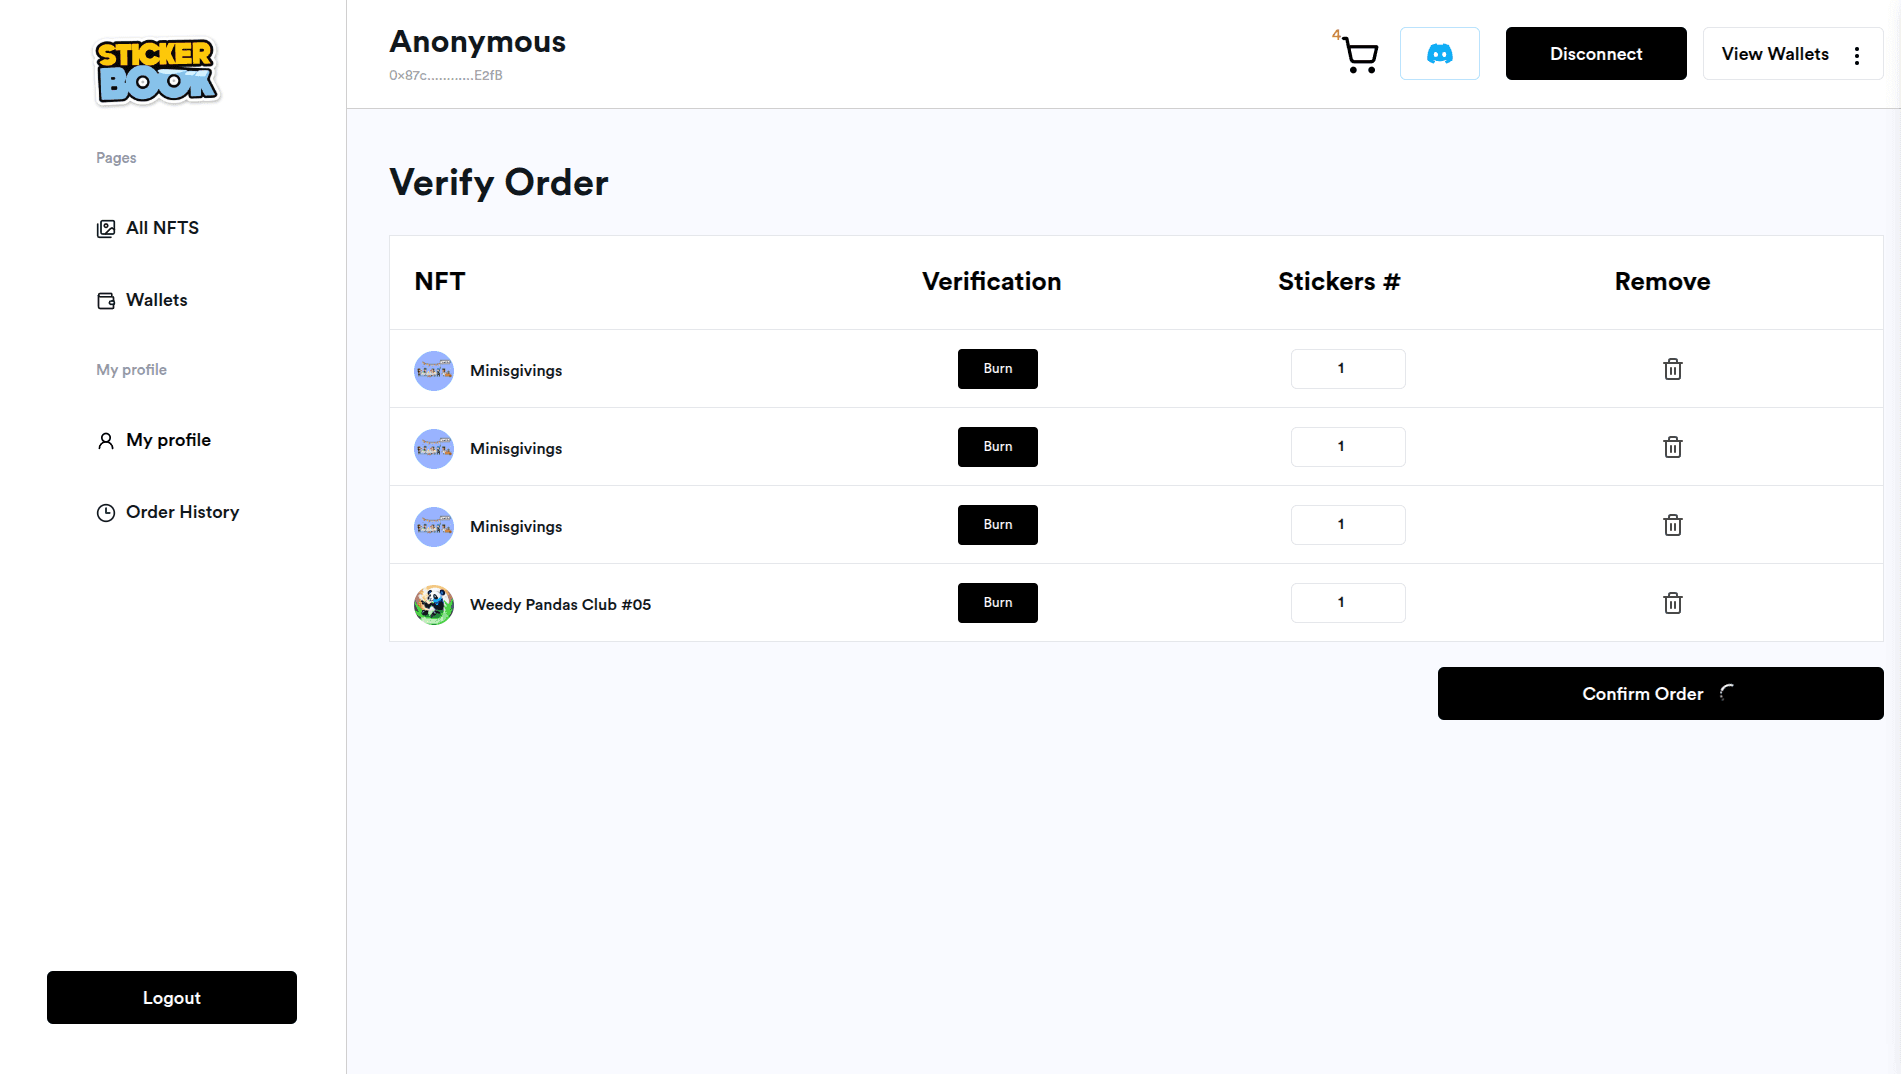Delete the second Minisgivings item with trash icon
Screen dimensions: 1901x1074
pos(1672,447)
